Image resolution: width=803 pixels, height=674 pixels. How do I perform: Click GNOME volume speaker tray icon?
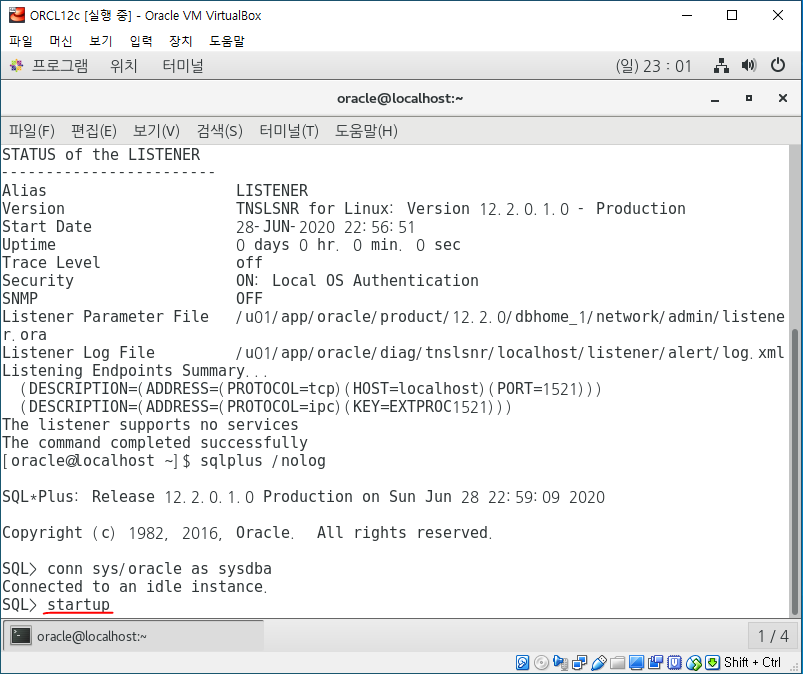tap(749, 66)
